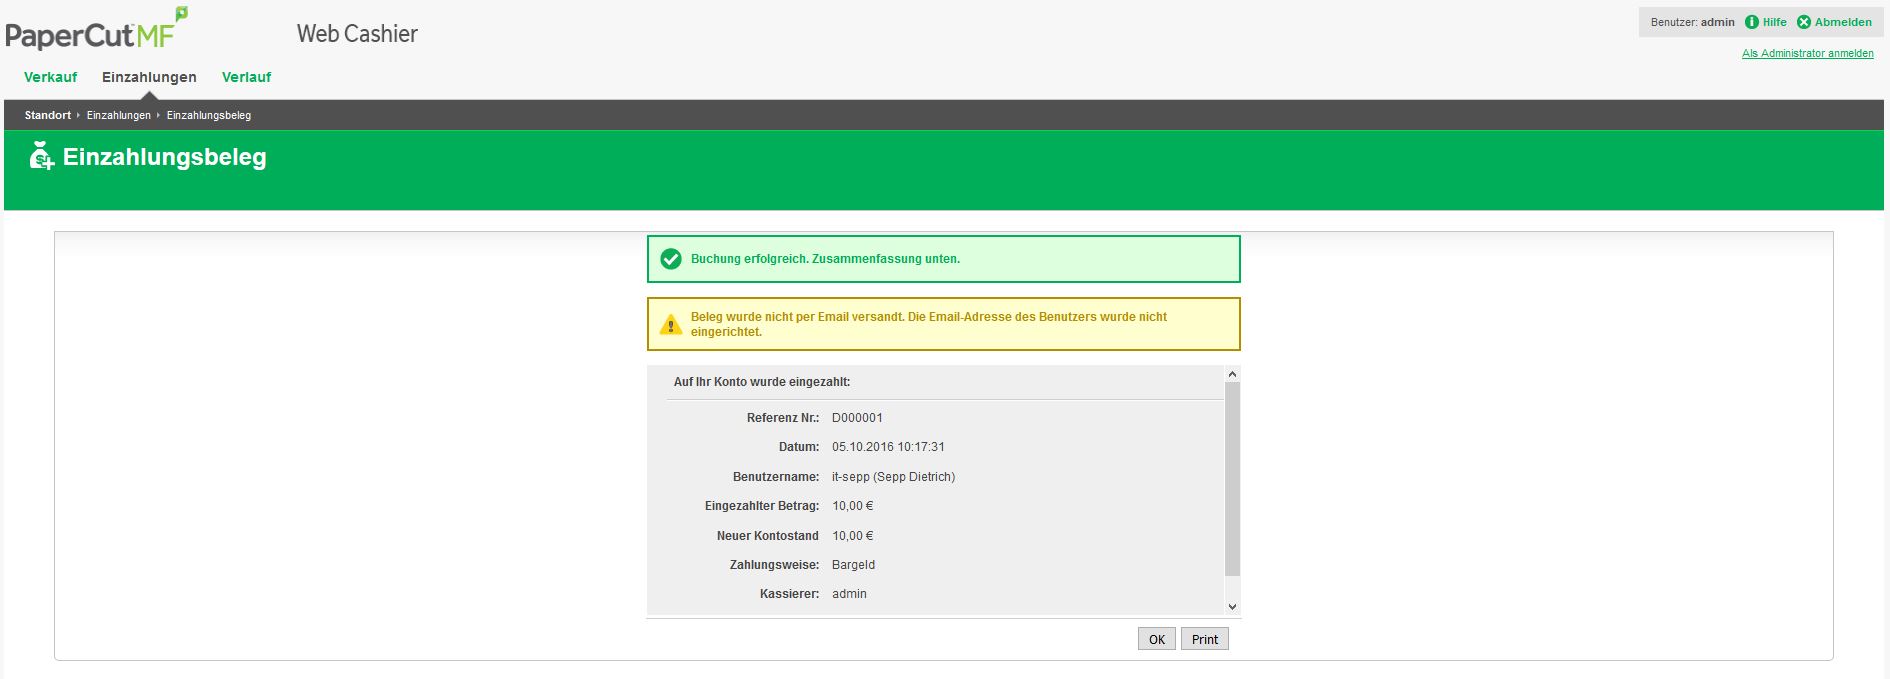Open the Verkauf tab

click(50, 77)
